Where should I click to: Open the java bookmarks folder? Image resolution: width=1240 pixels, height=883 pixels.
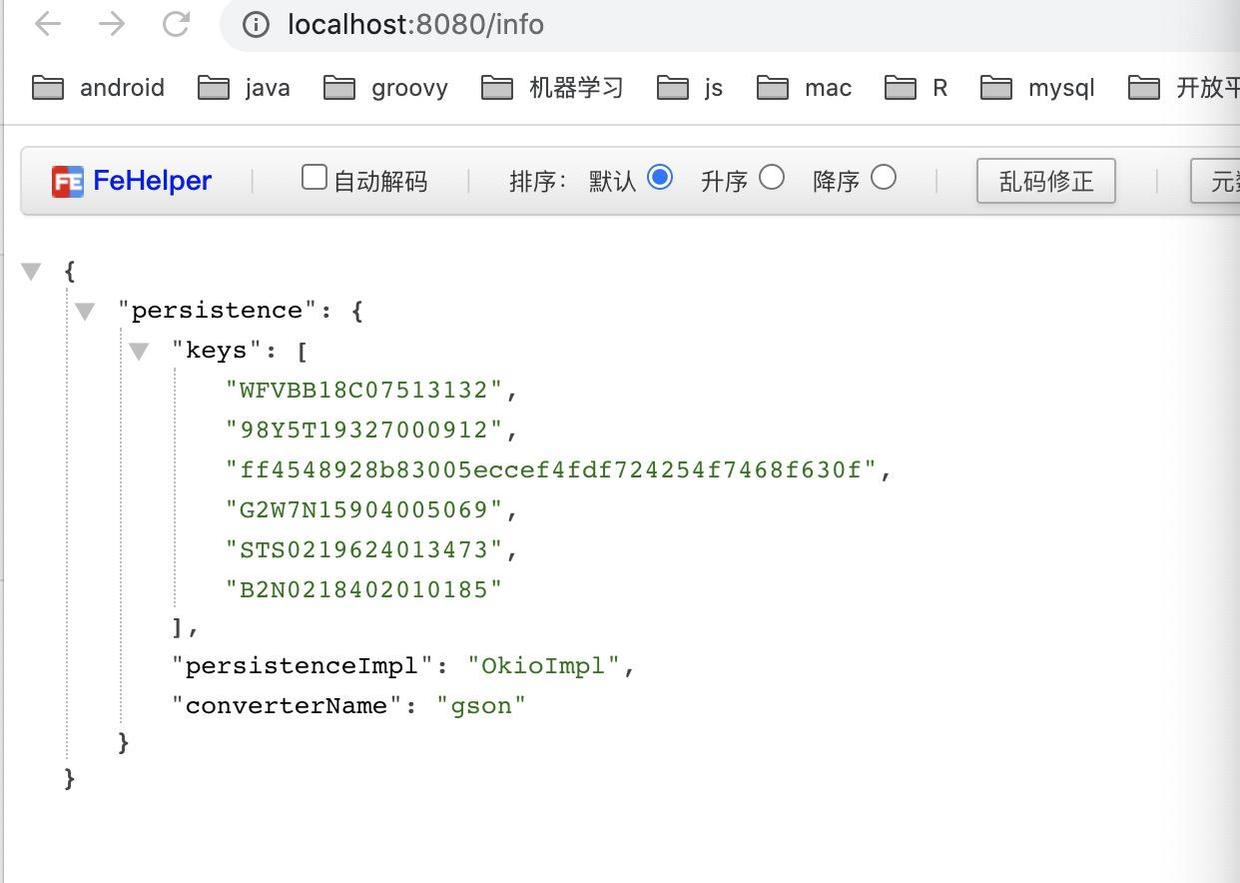(x=244, y=88)
